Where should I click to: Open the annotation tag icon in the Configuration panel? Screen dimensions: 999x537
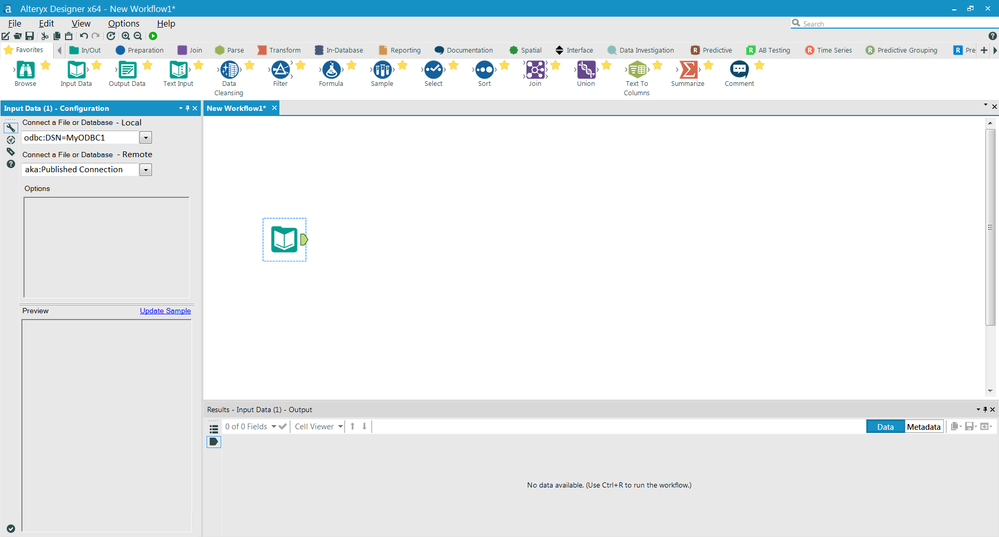click(x=11, y=152)
